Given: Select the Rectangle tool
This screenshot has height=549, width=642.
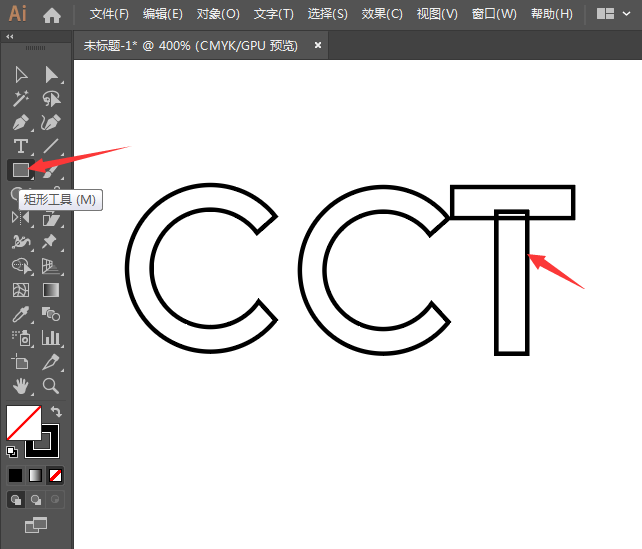Looking at the screenshot, I should tap(21, 170).
